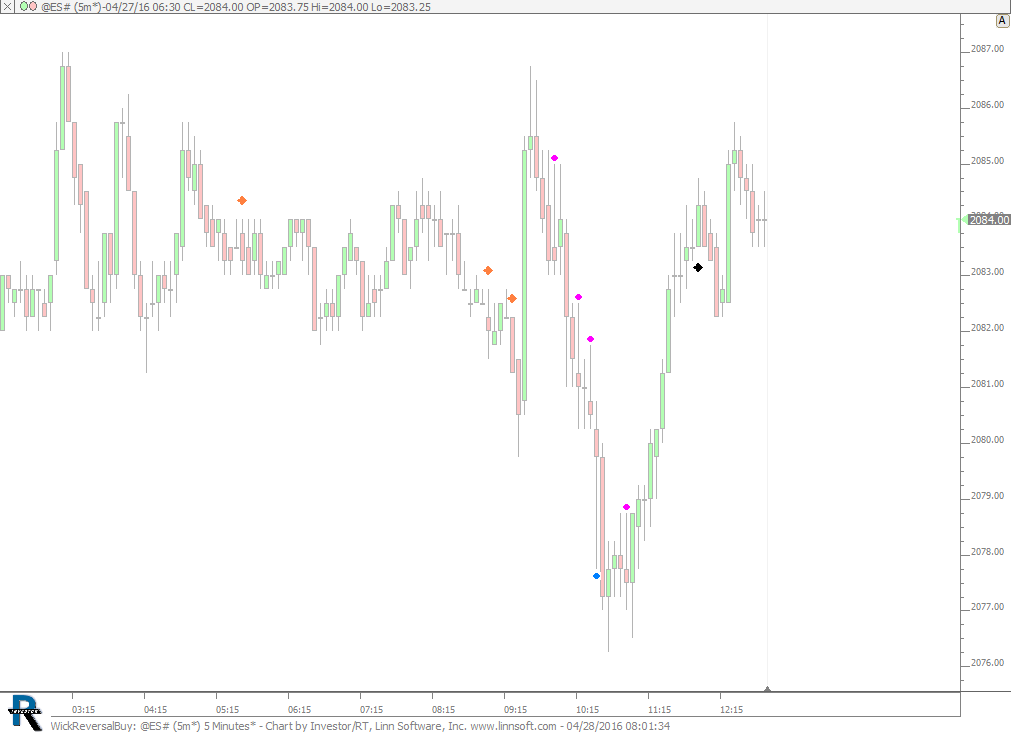Open the www.linnsoft.com link in footer

513,726
